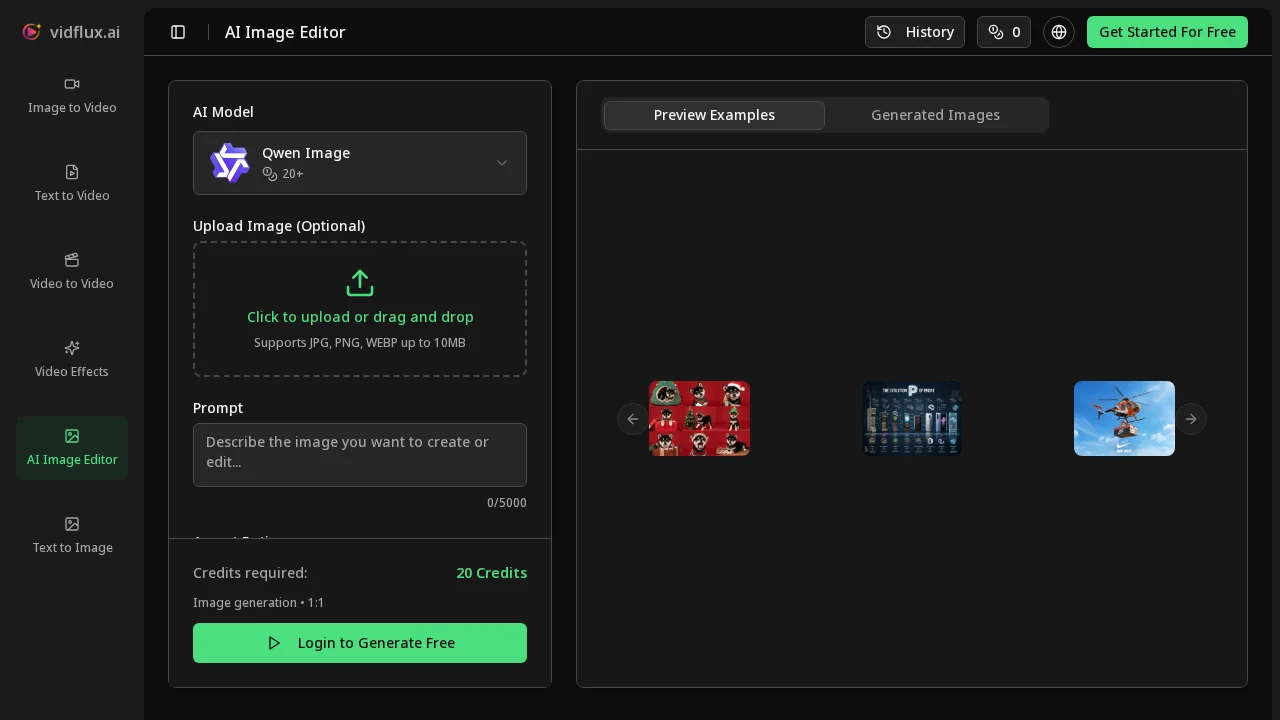Select Text to Video in the sidebar
Viewport: 1280px width, 720px height.
tap(71, 183)
